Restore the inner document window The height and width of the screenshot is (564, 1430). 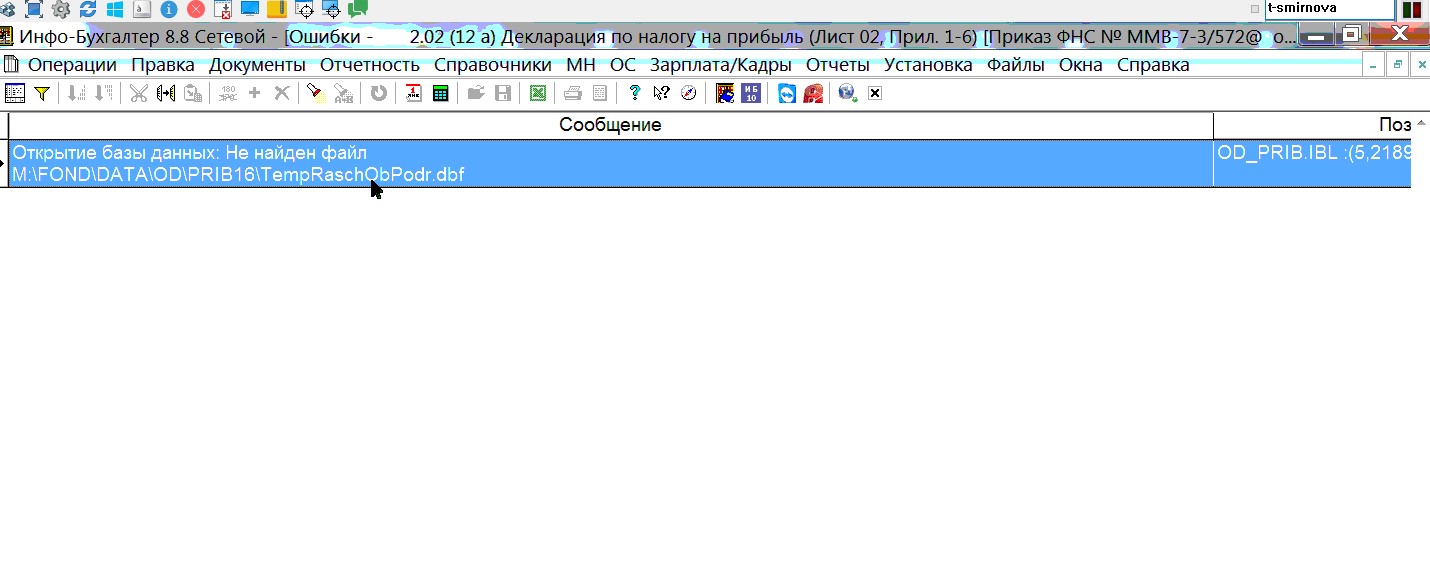pyautogui.click(x=1398, y=65)
